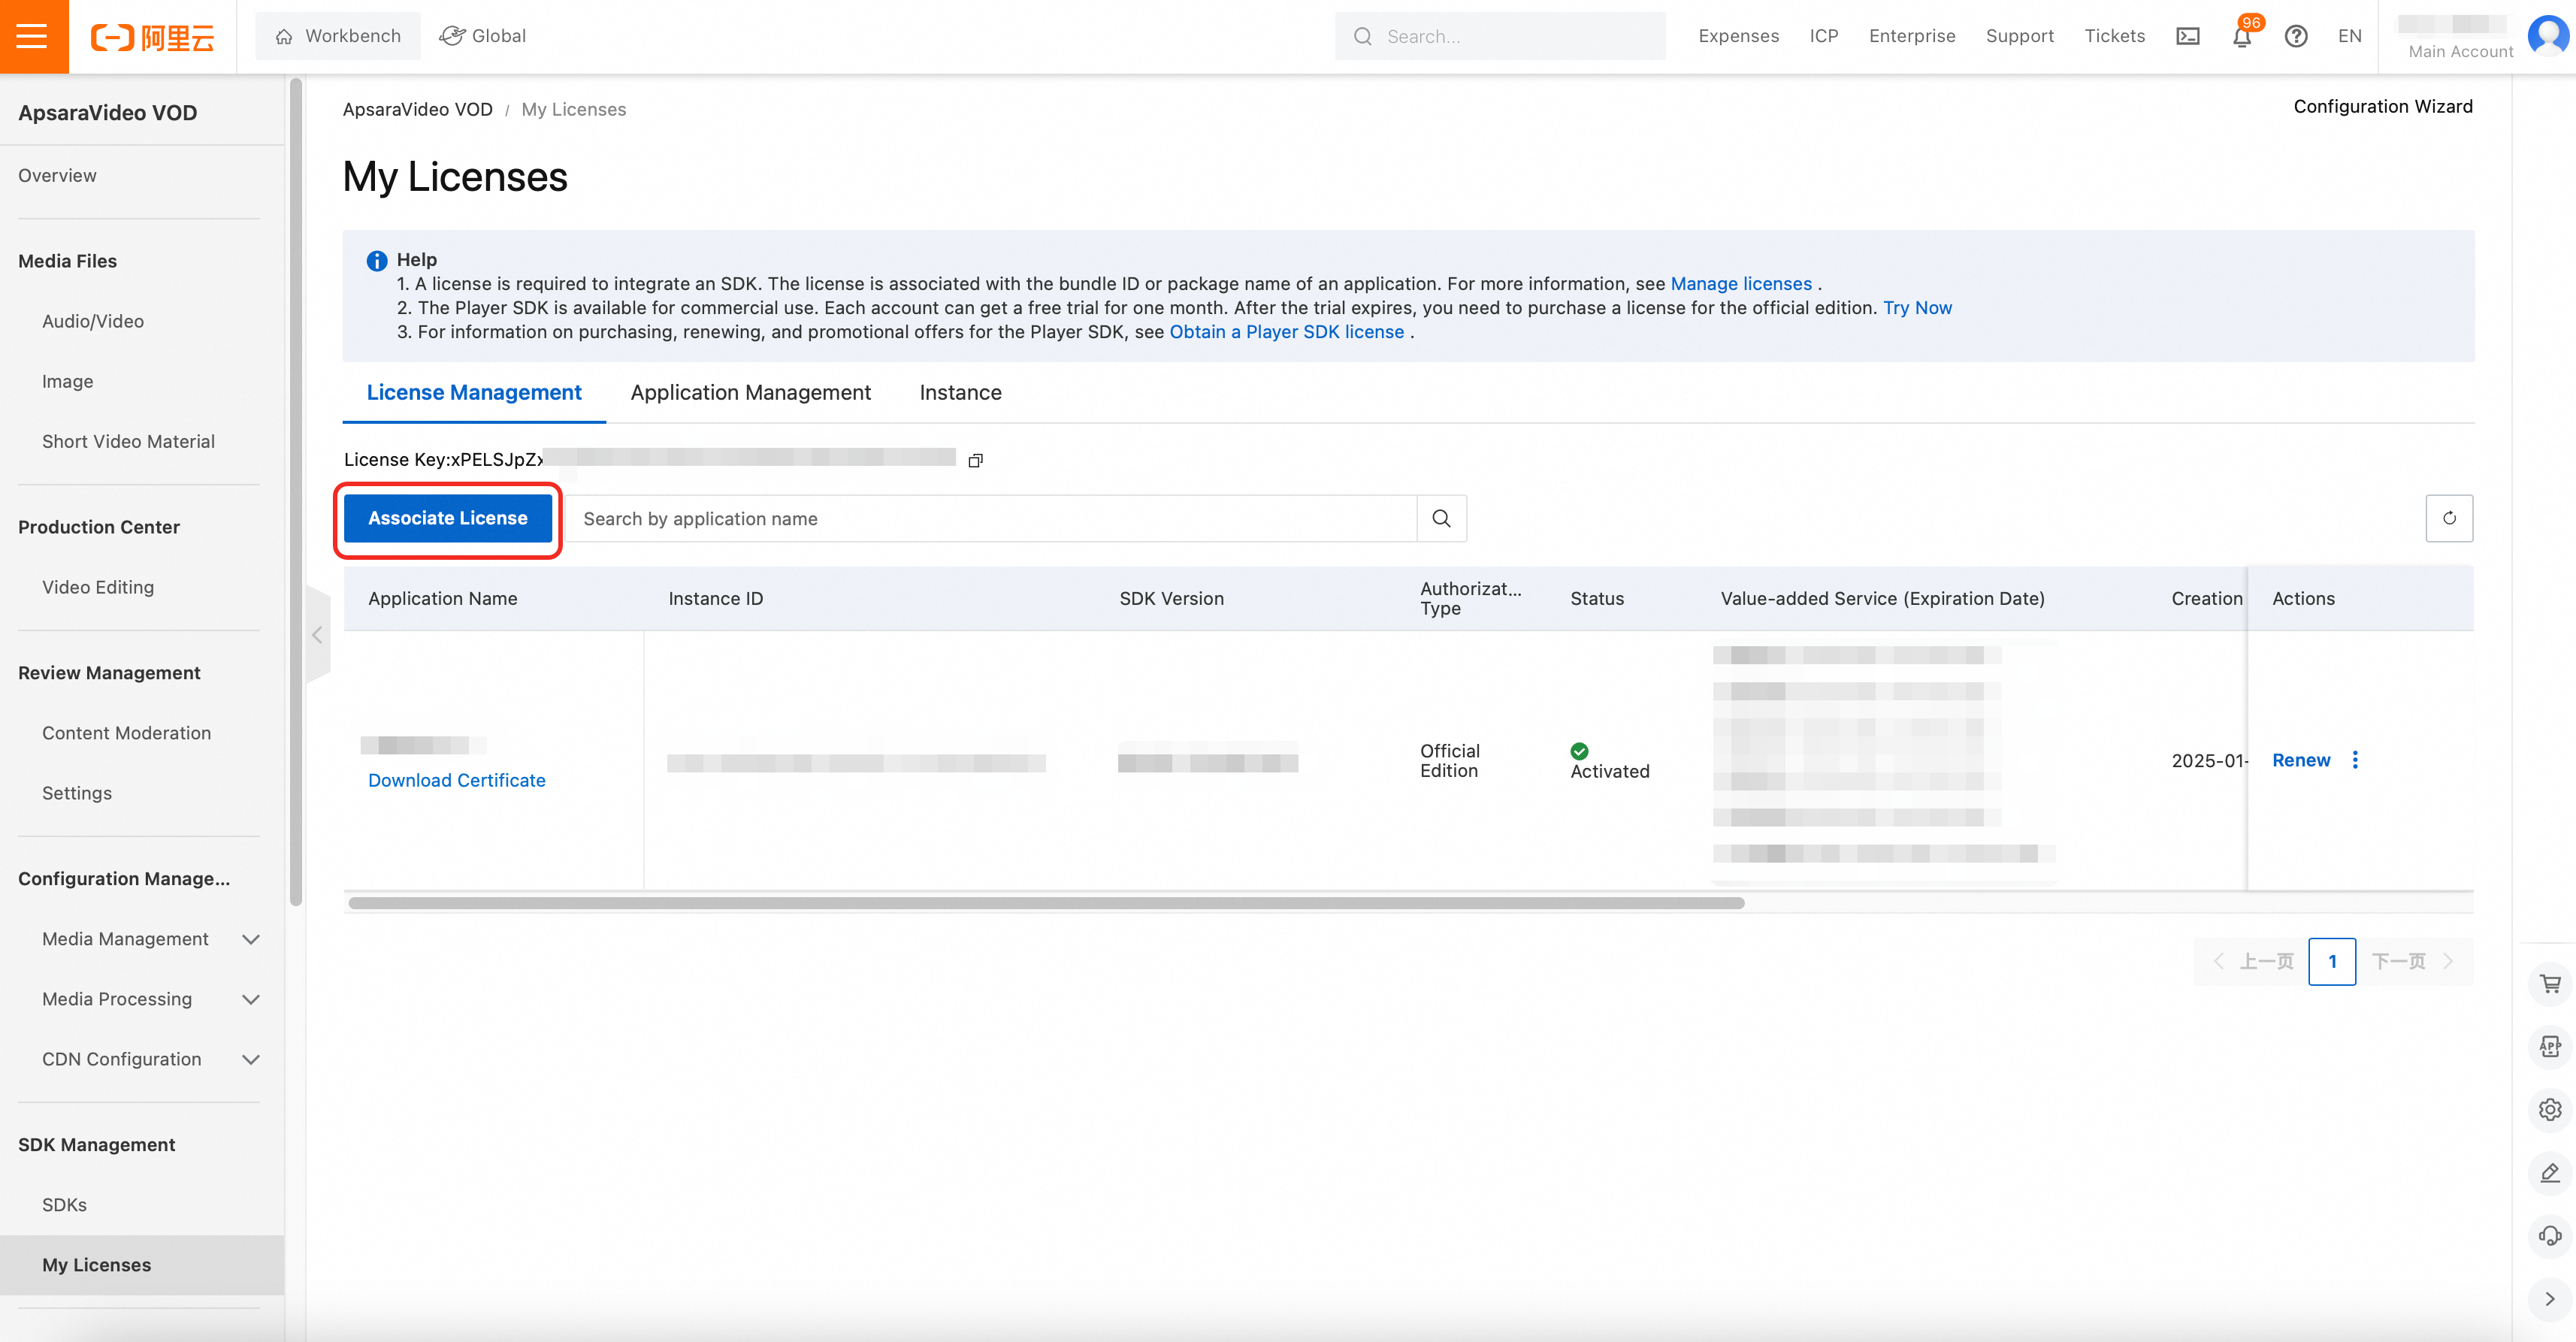This screenshot has width=2576, height=1342.
Task: Open Overview in the sidebar
Action: pos(57,176)
